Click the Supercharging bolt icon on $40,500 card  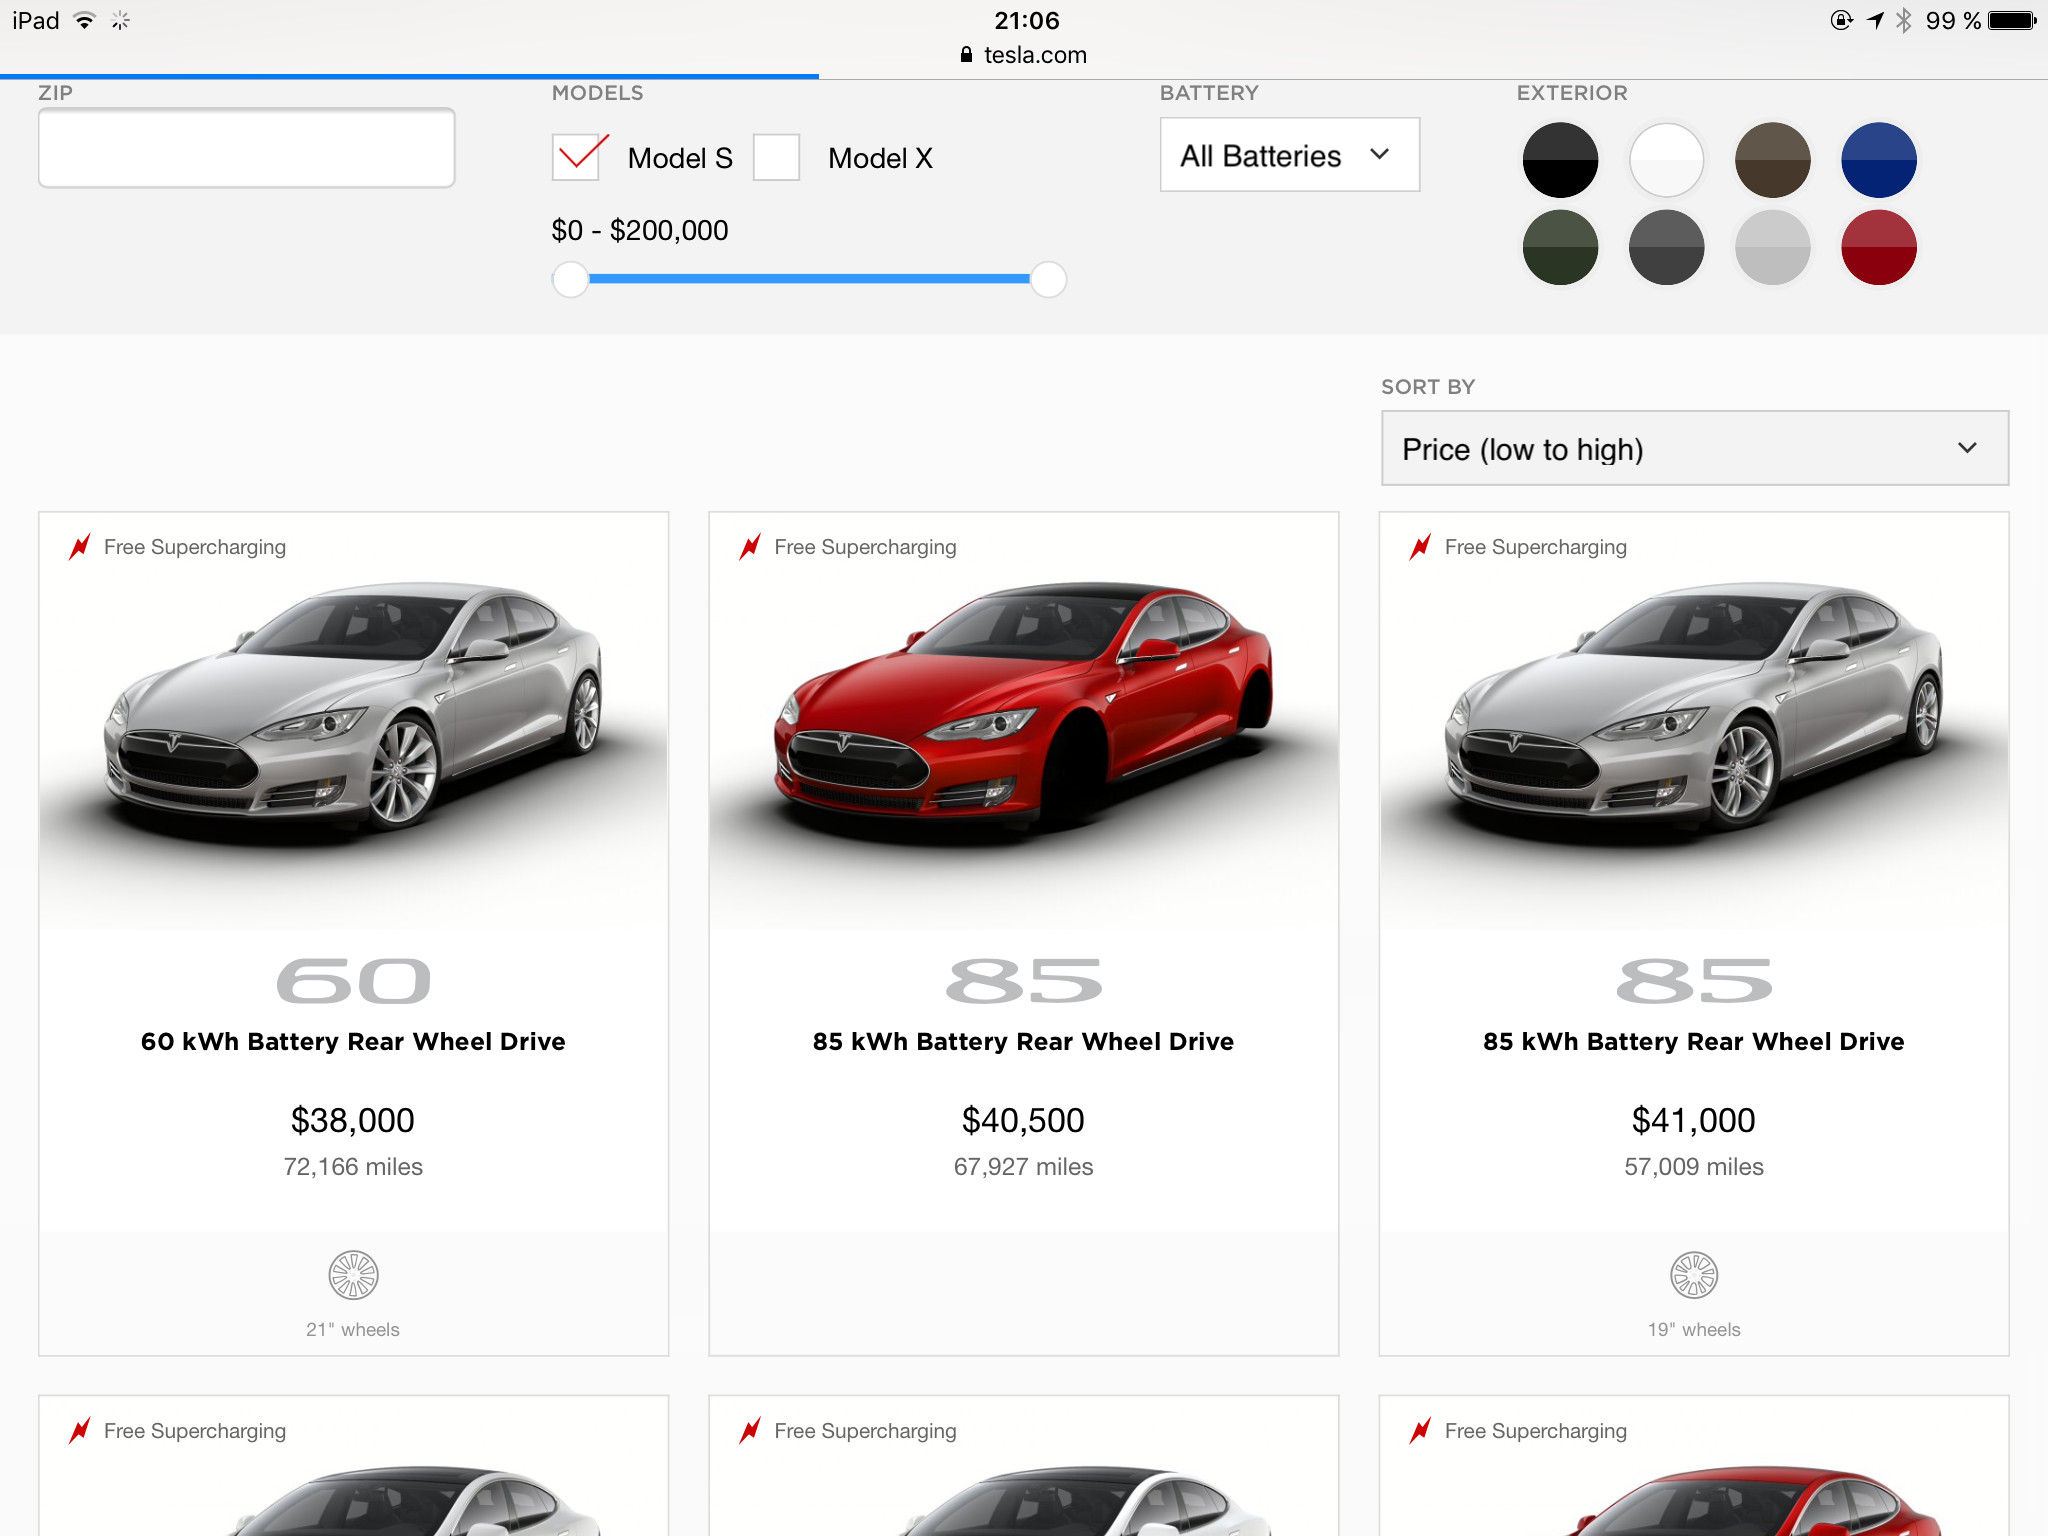[x=750, y=547]
